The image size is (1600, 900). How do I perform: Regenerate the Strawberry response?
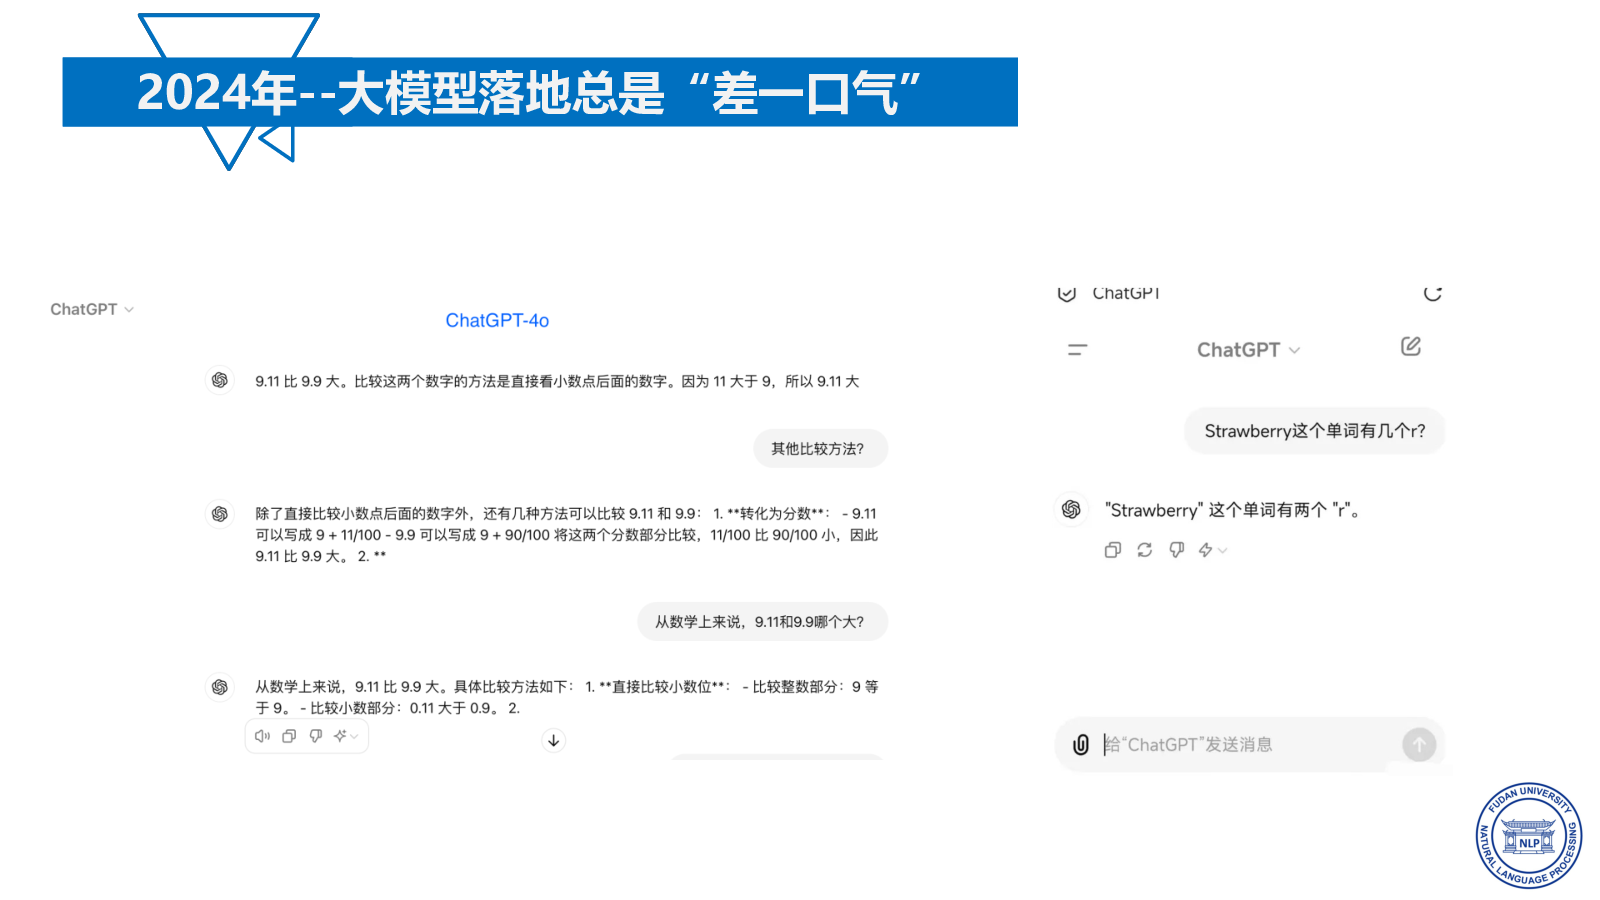(x=1145, y=550)
